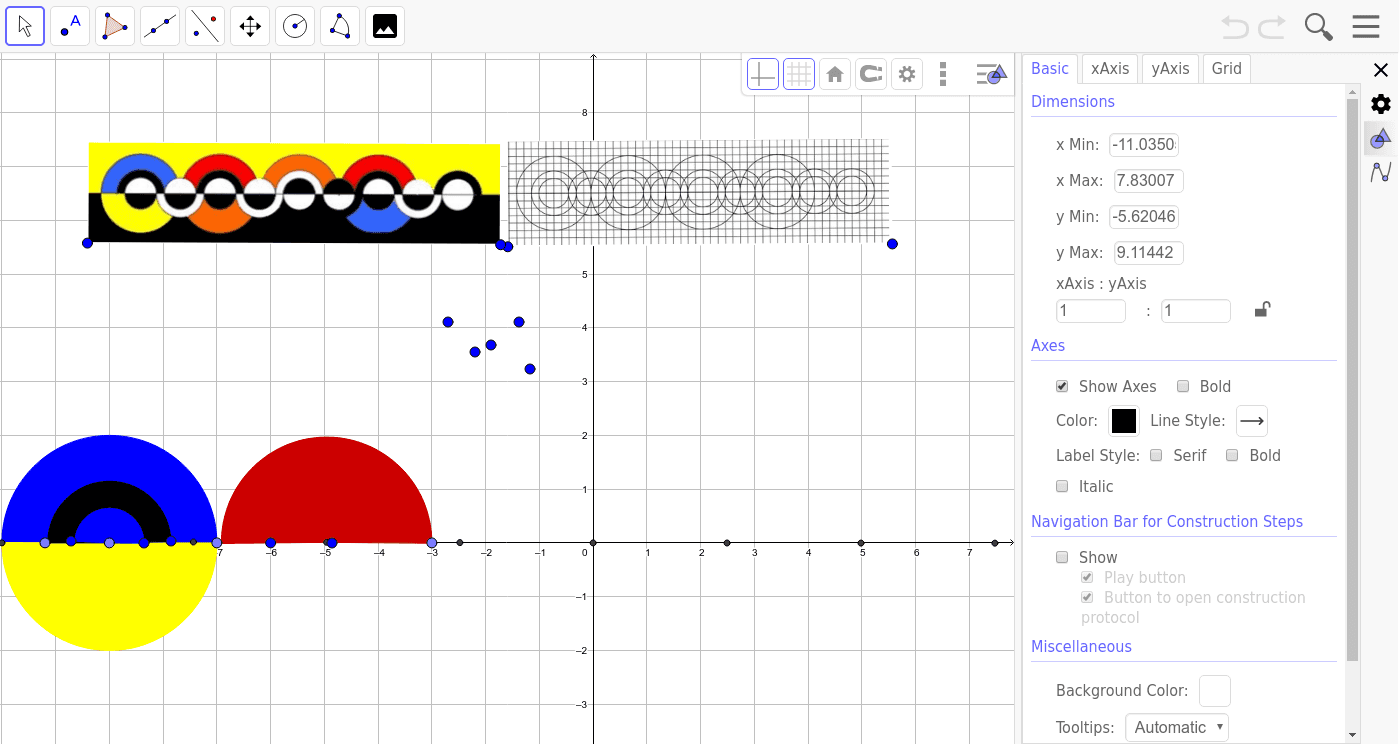Select the Circle through three points tool
Viewport: 1400px width, 746px height.
[x=340, y=26]
